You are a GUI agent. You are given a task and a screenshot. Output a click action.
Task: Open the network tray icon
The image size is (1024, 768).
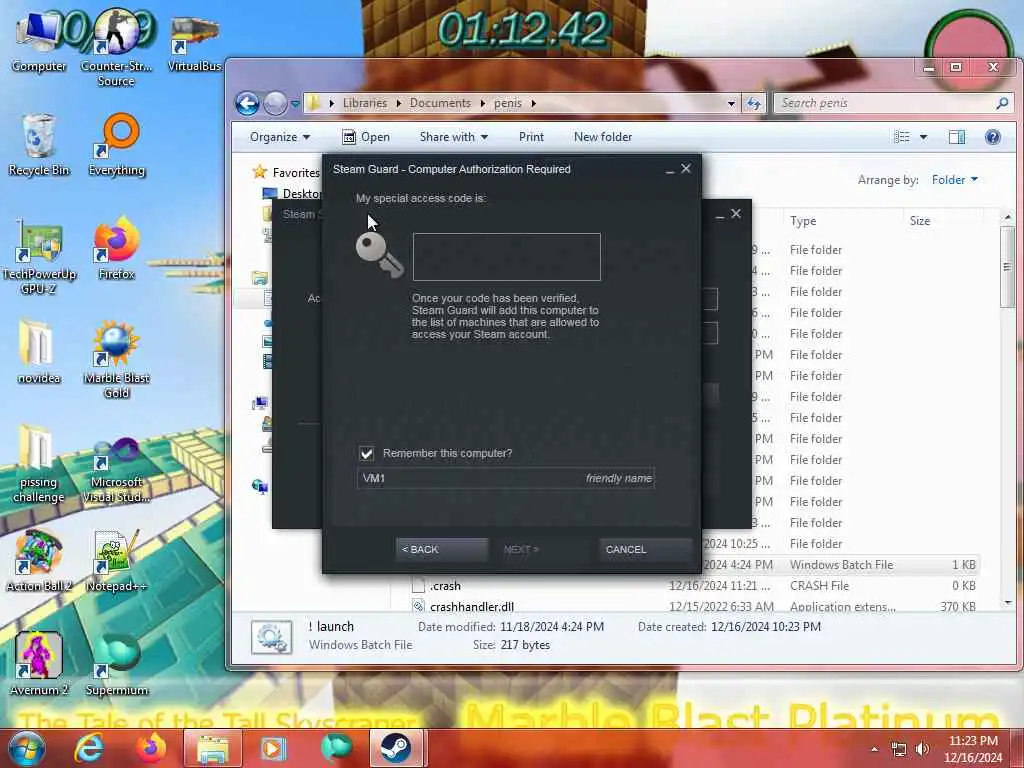click(899, 749)
